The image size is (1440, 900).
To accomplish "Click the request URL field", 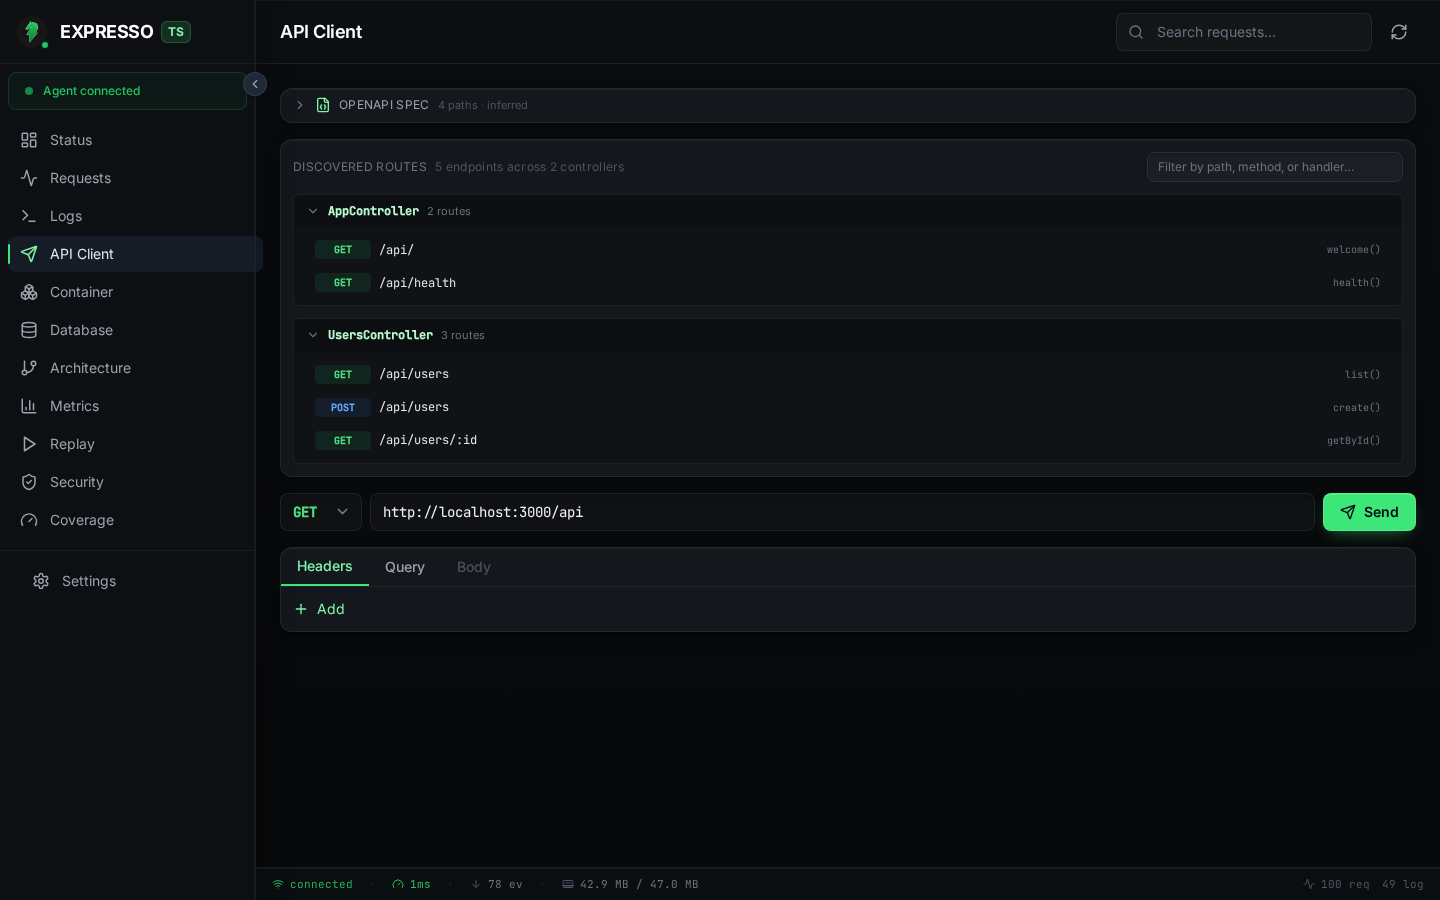I will point(842,512).
